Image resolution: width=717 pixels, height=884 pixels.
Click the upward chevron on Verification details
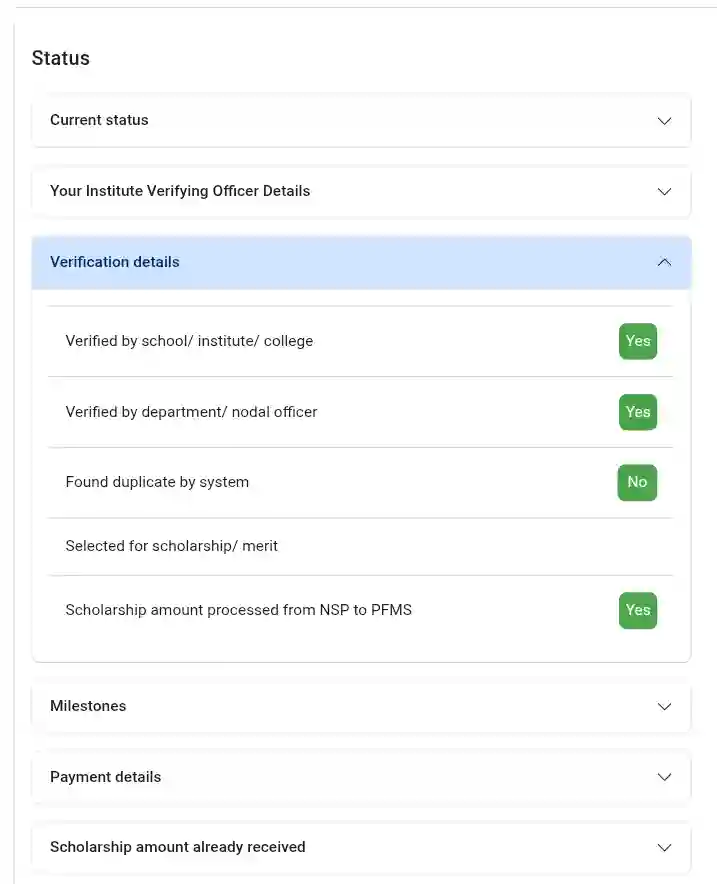(664, 262)
